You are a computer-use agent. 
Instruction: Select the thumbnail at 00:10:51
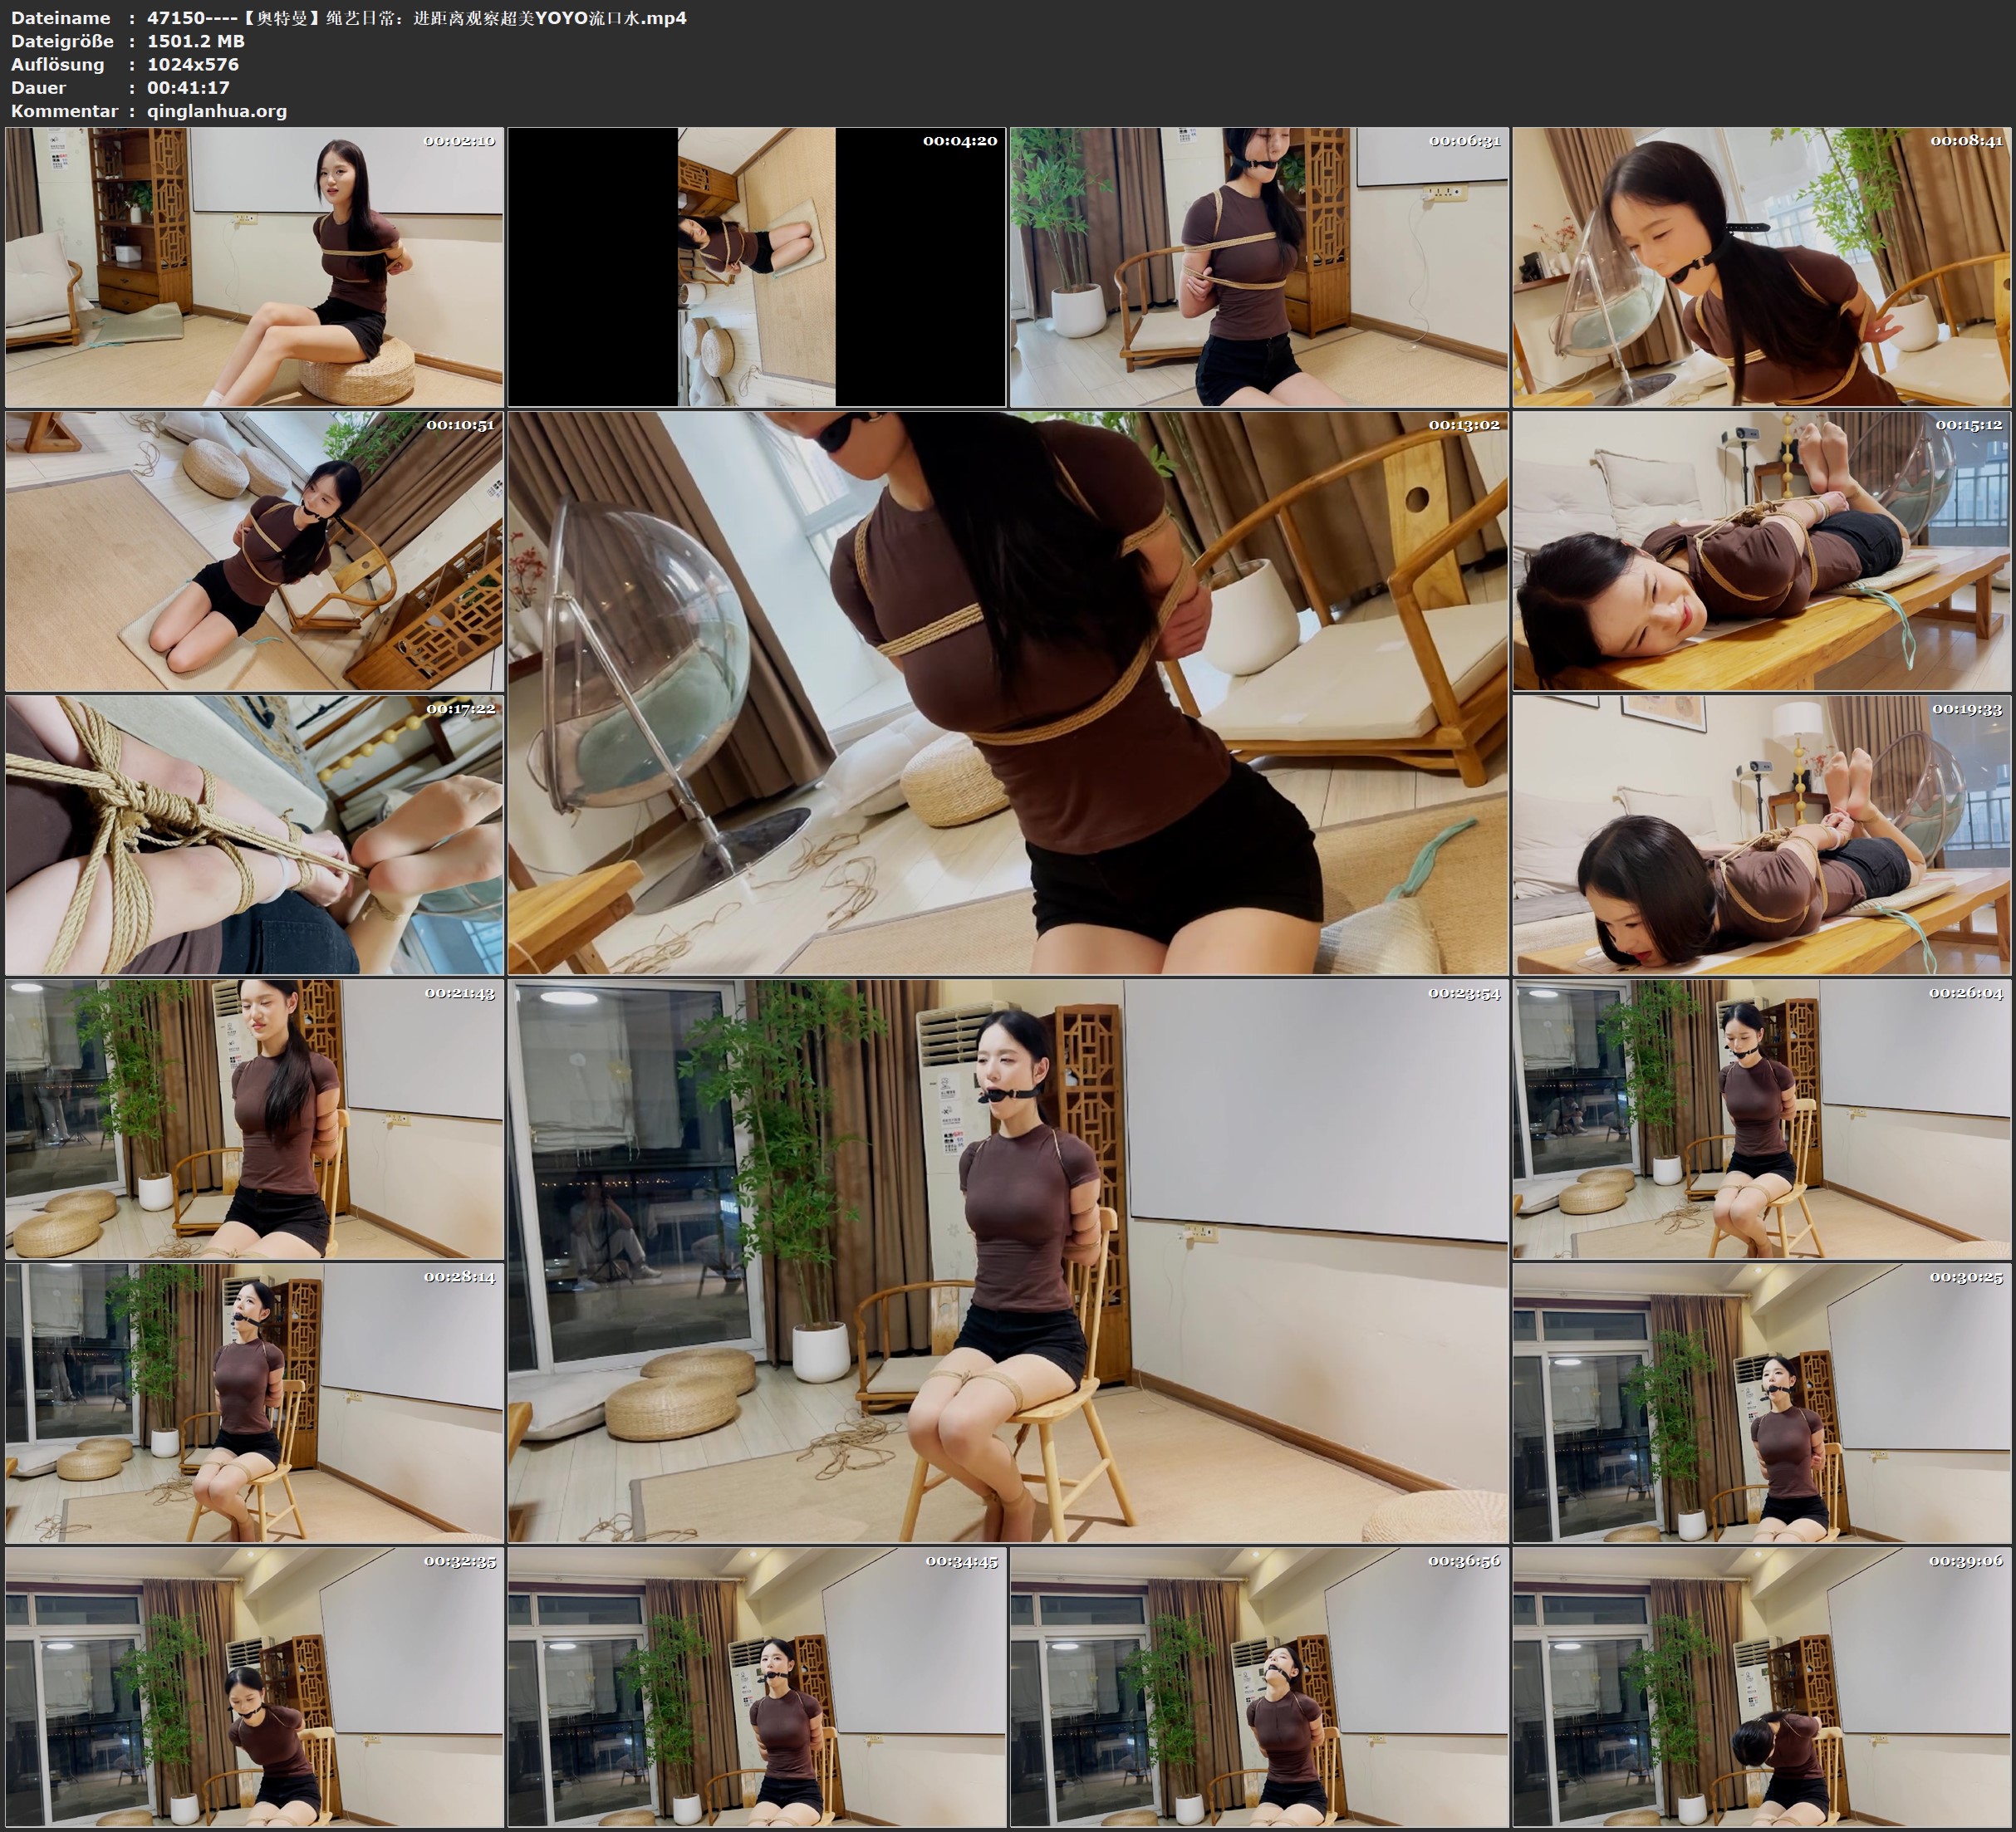click(254, 551)
